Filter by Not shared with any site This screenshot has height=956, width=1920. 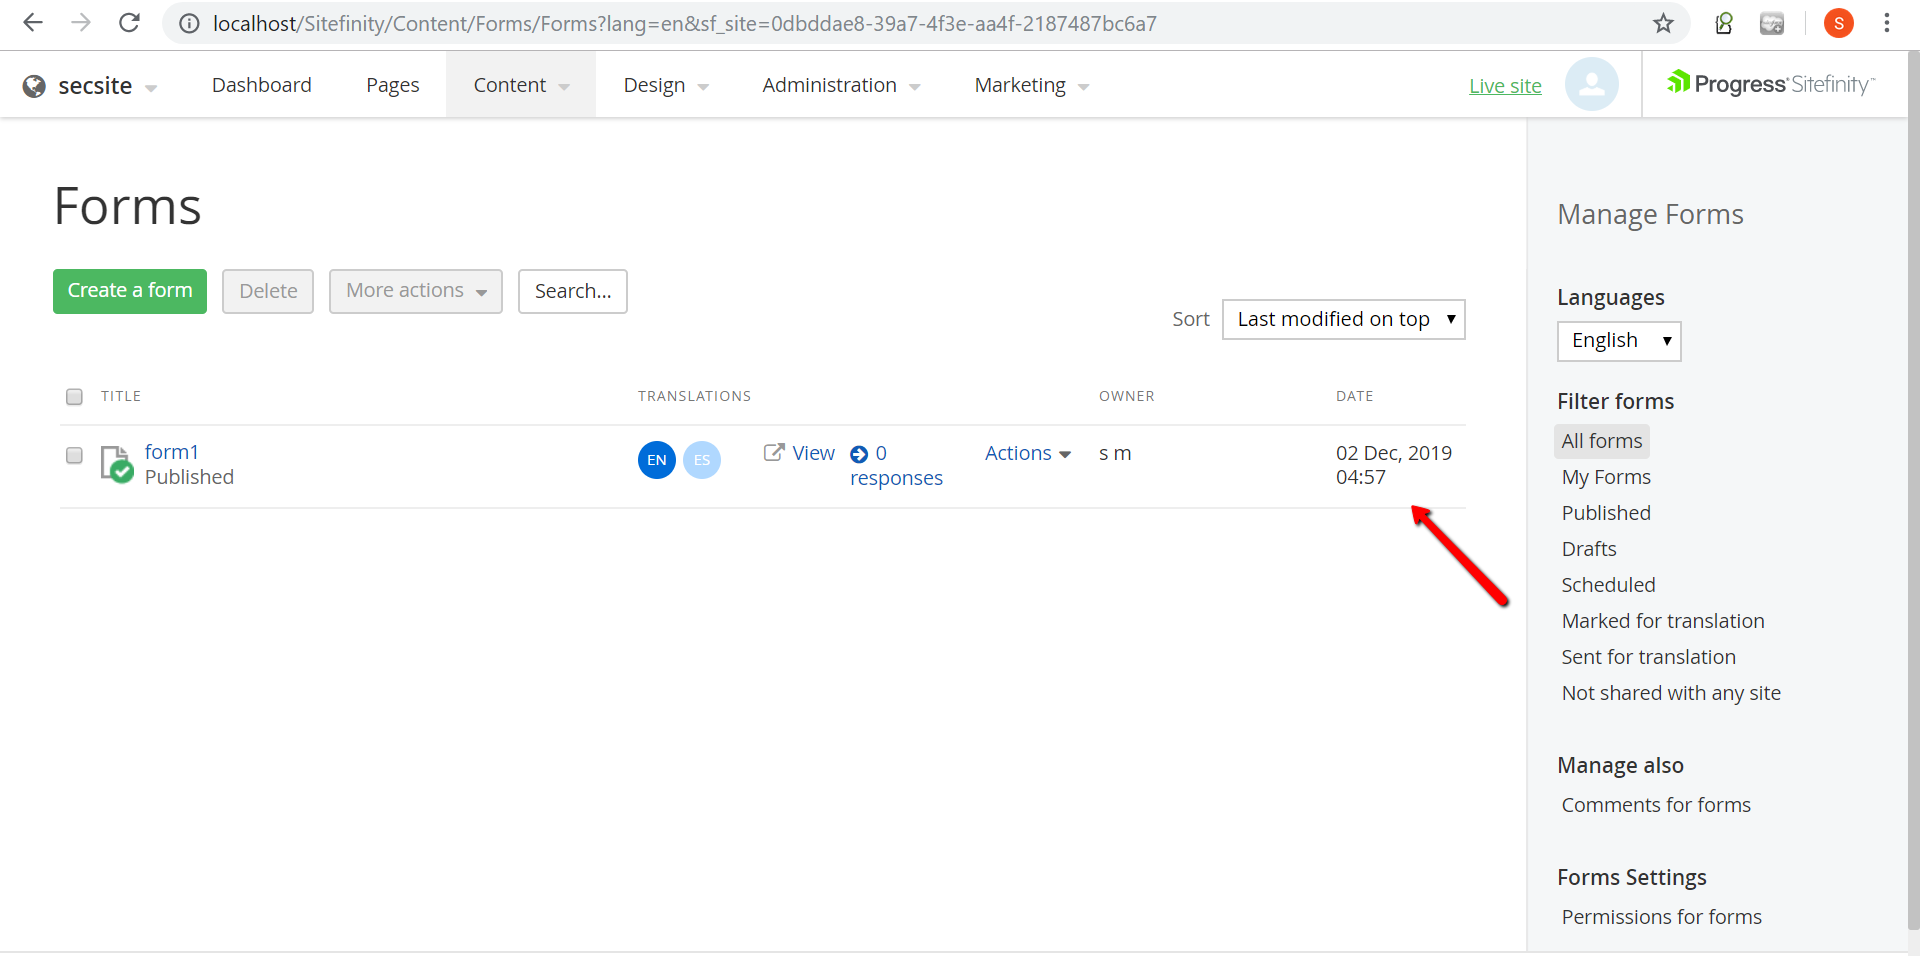tap(1671, 693)
